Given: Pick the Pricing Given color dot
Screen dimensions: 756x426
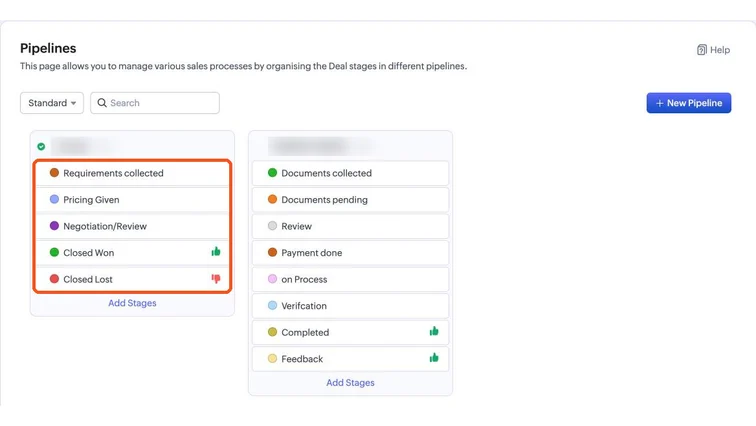Looking at the screenshot, I should point(54,199).
